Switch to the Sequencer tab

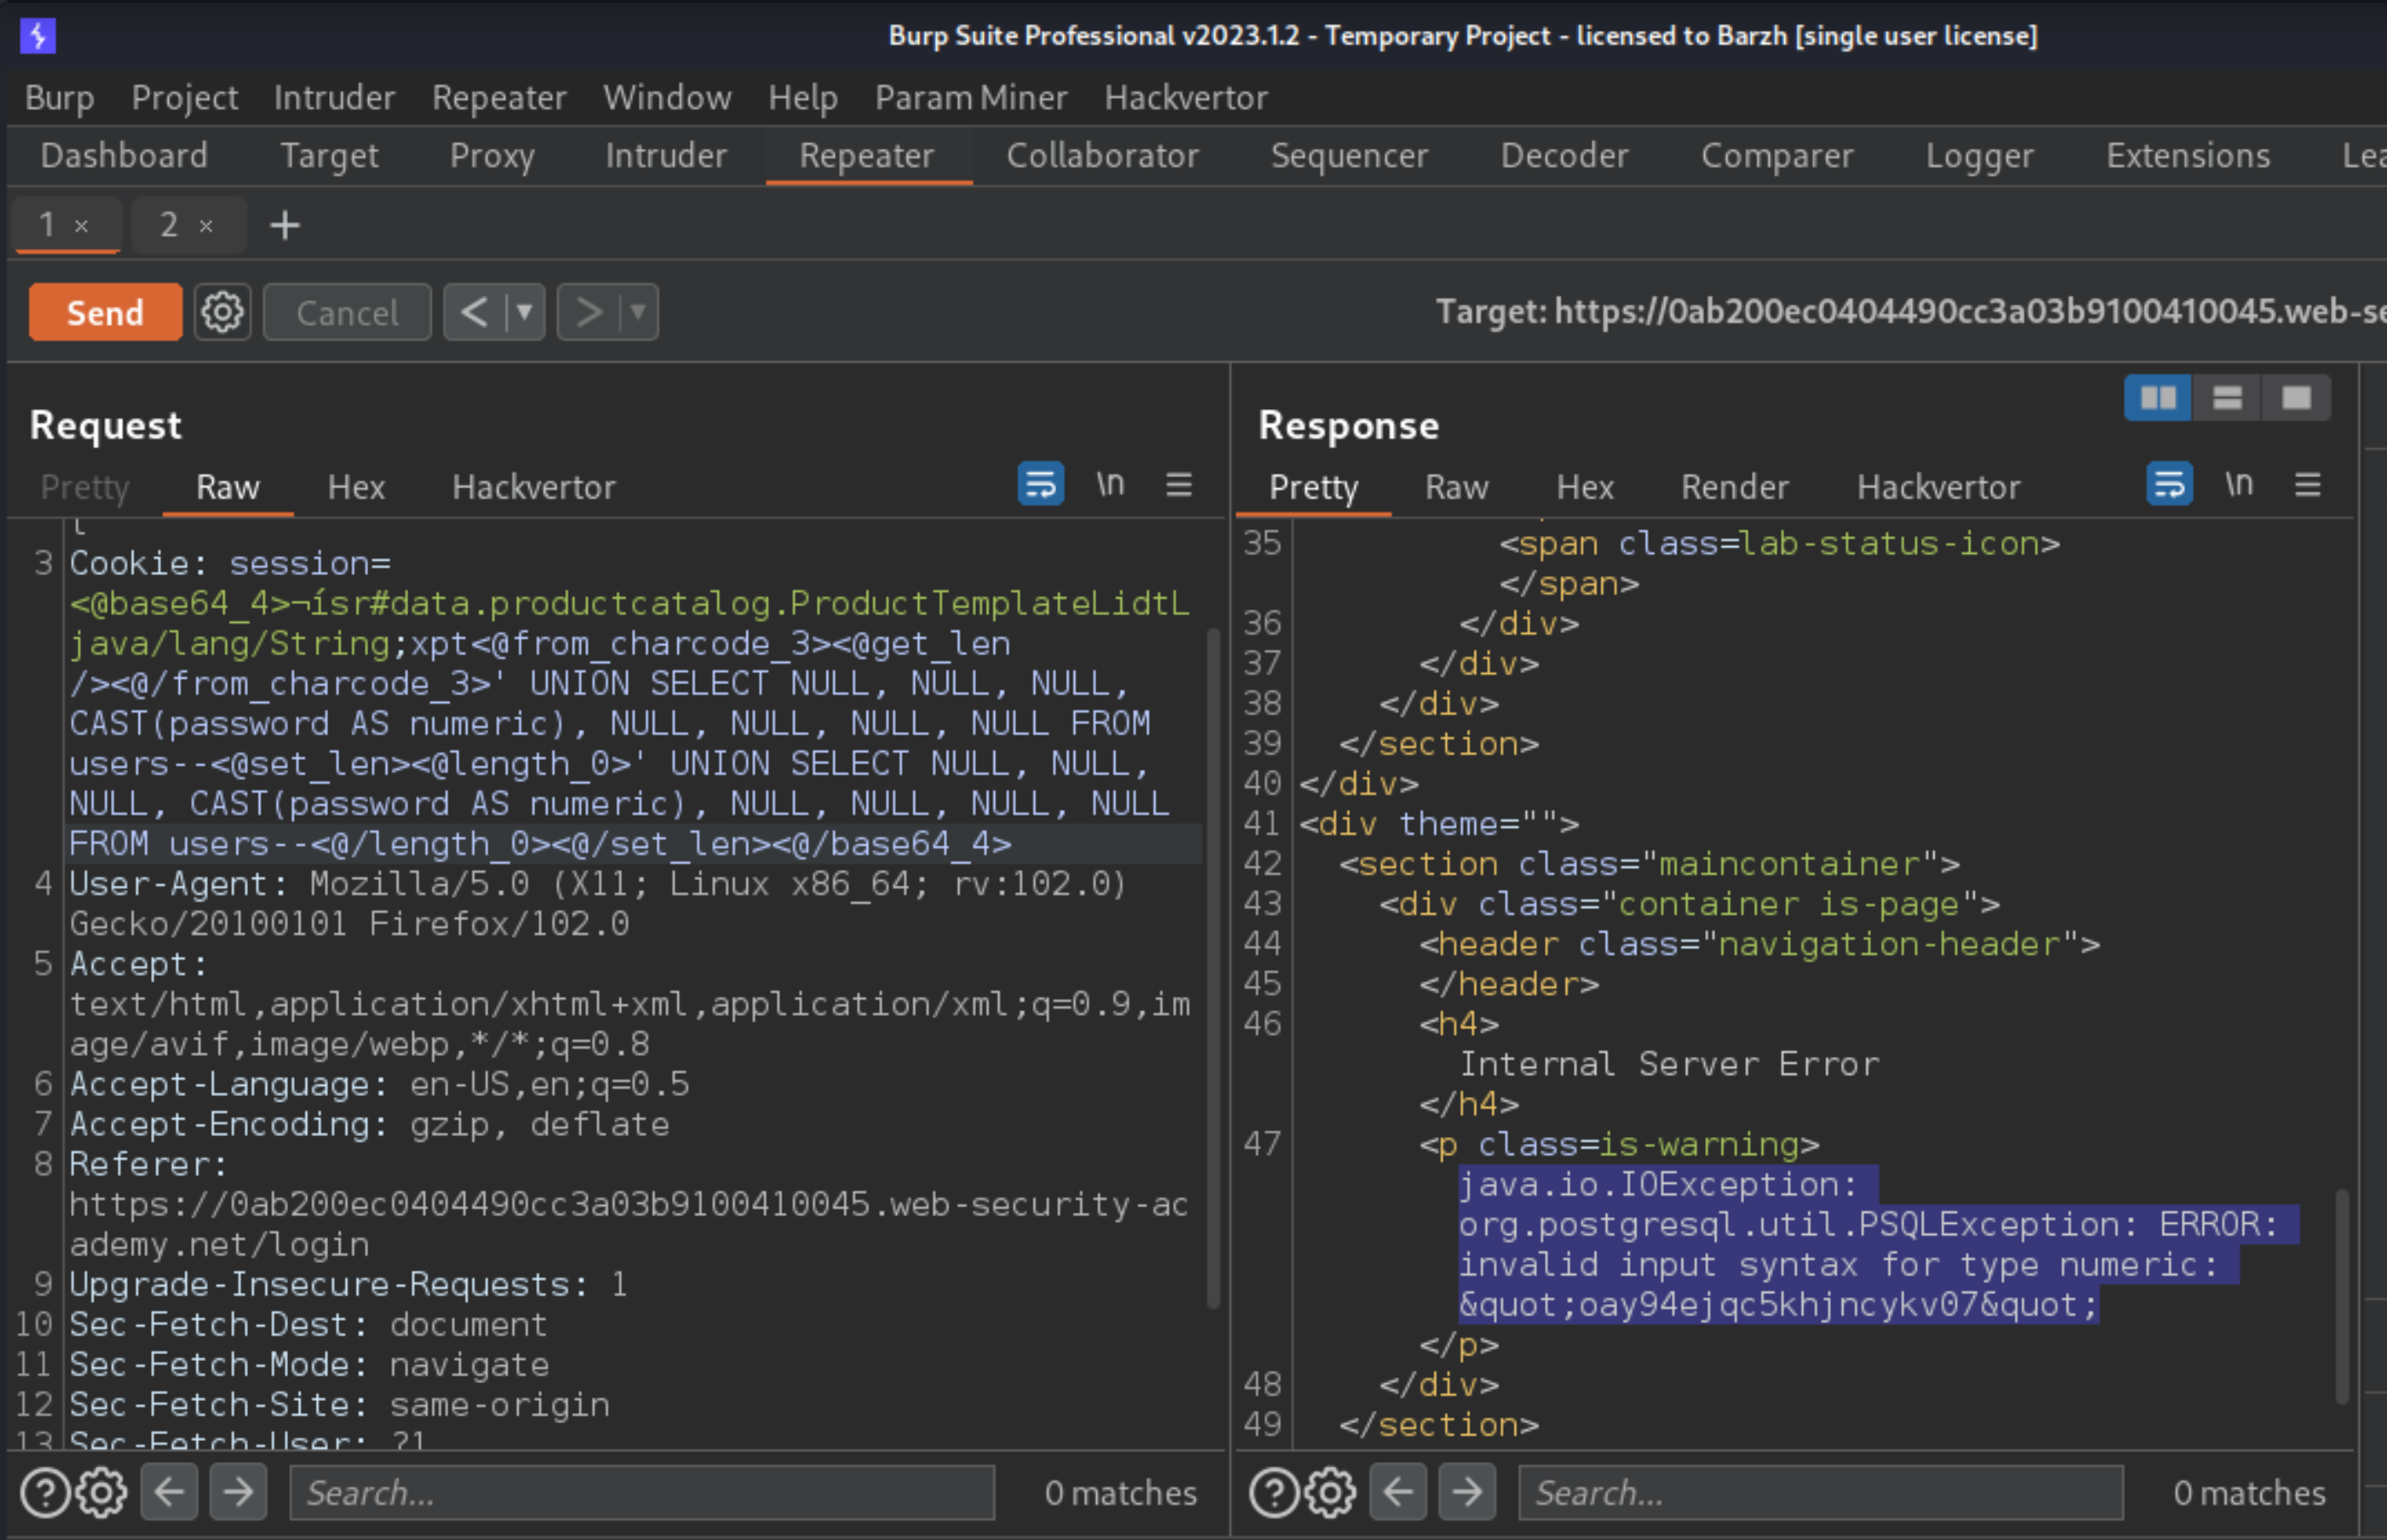pos(1349,156)
